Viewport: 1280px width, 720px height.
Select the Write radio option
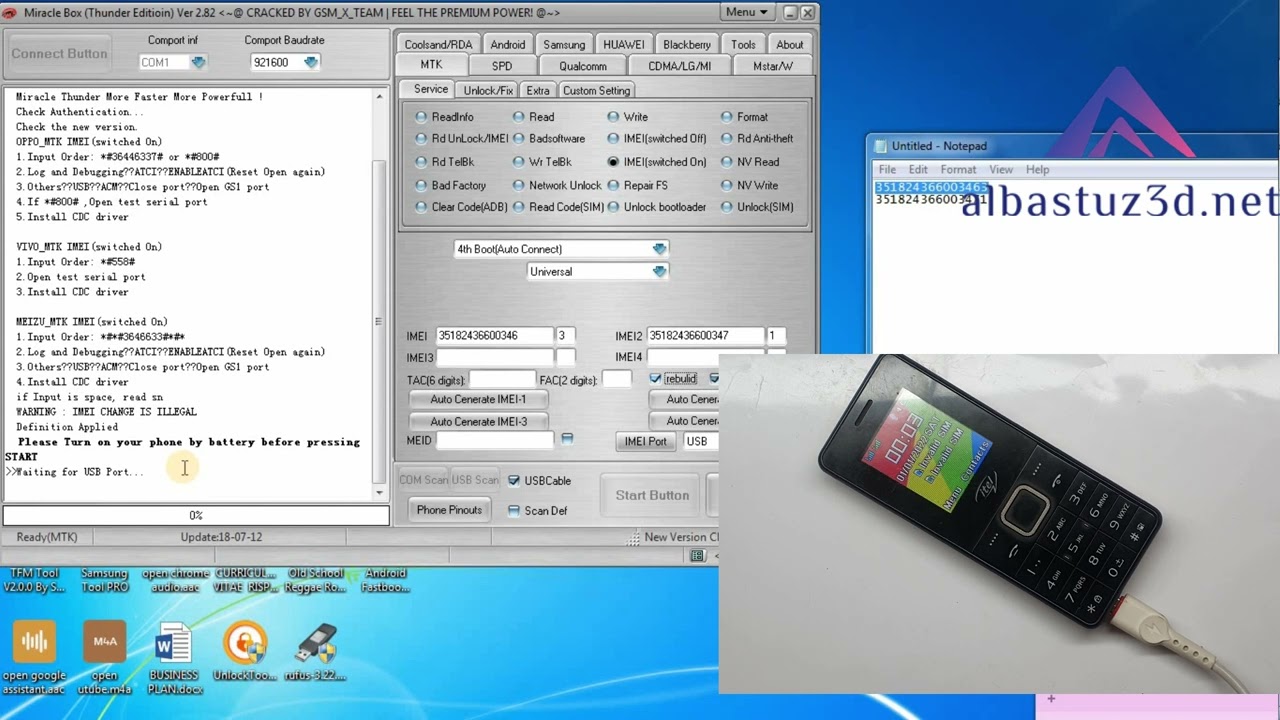coord(613,117)
